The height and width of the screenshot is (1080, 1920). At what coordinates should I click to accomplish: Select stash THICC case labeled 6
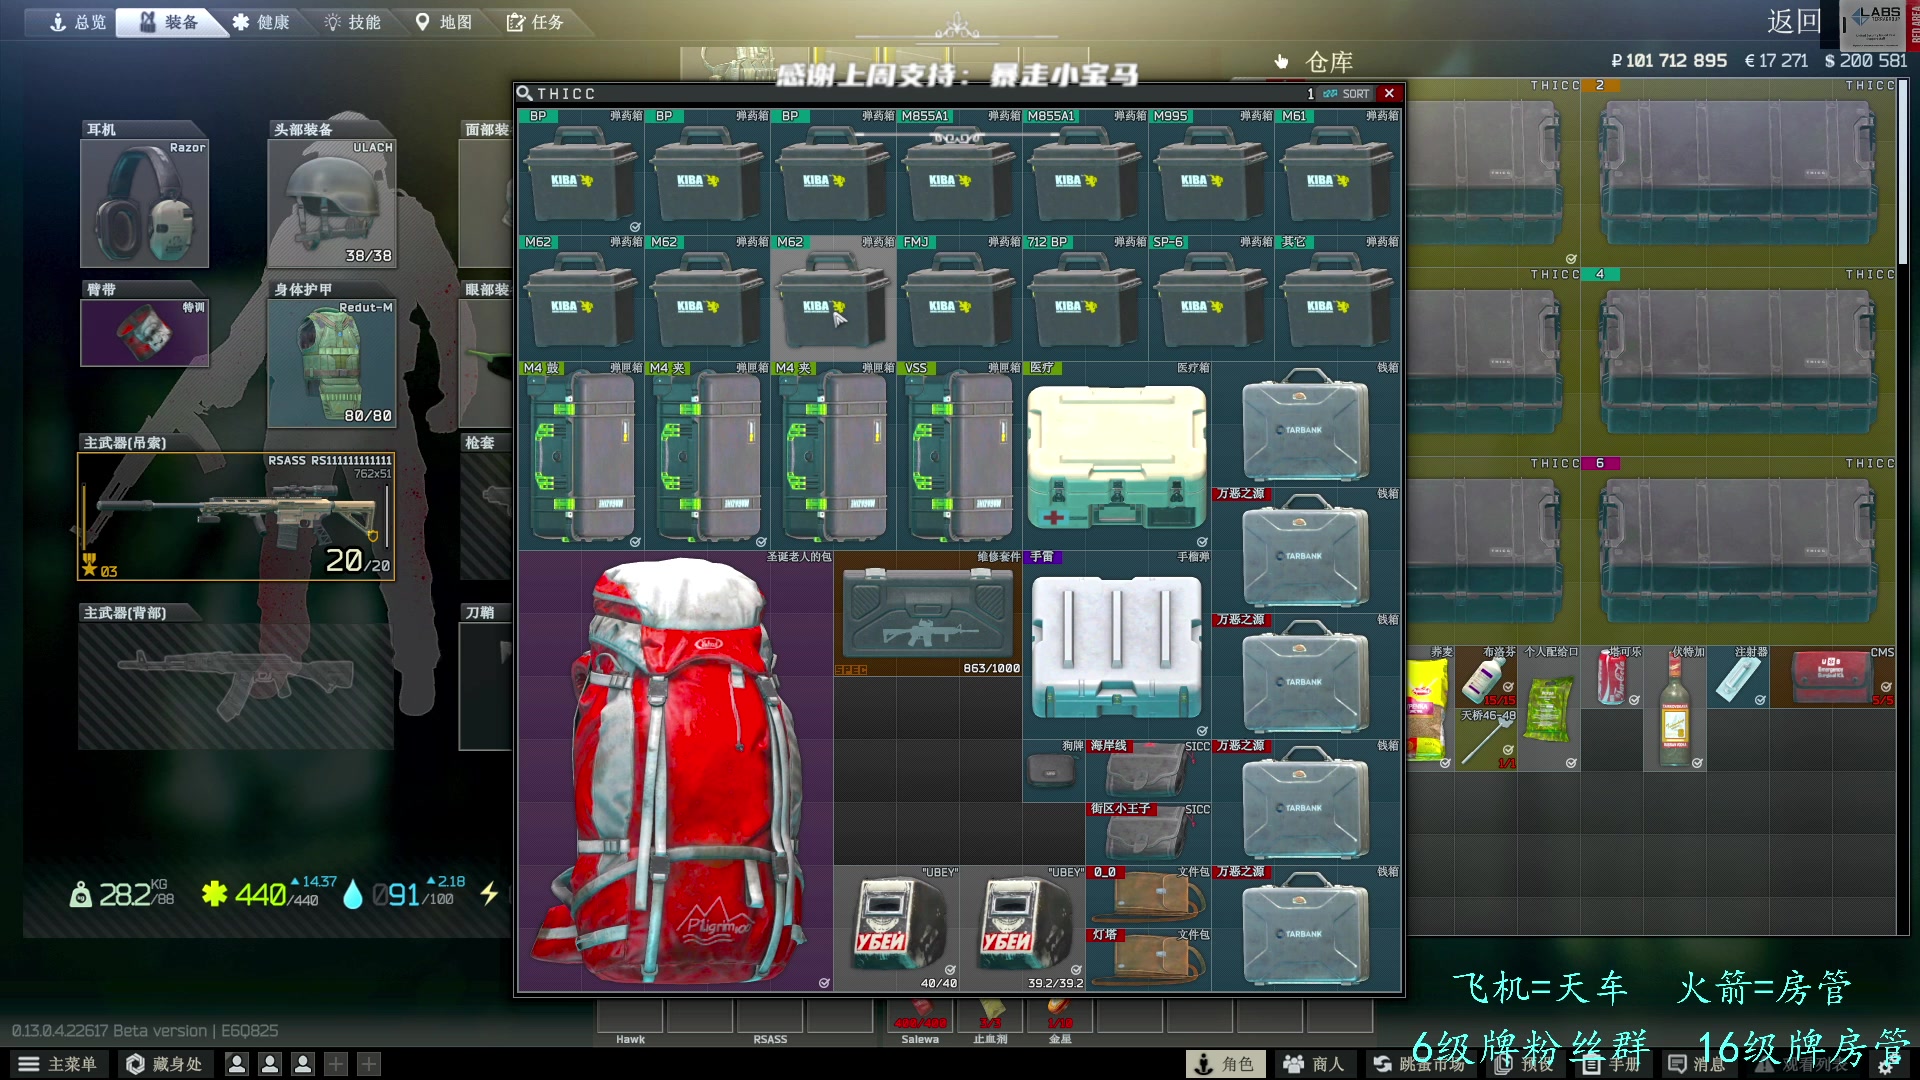click(1738, 551)
